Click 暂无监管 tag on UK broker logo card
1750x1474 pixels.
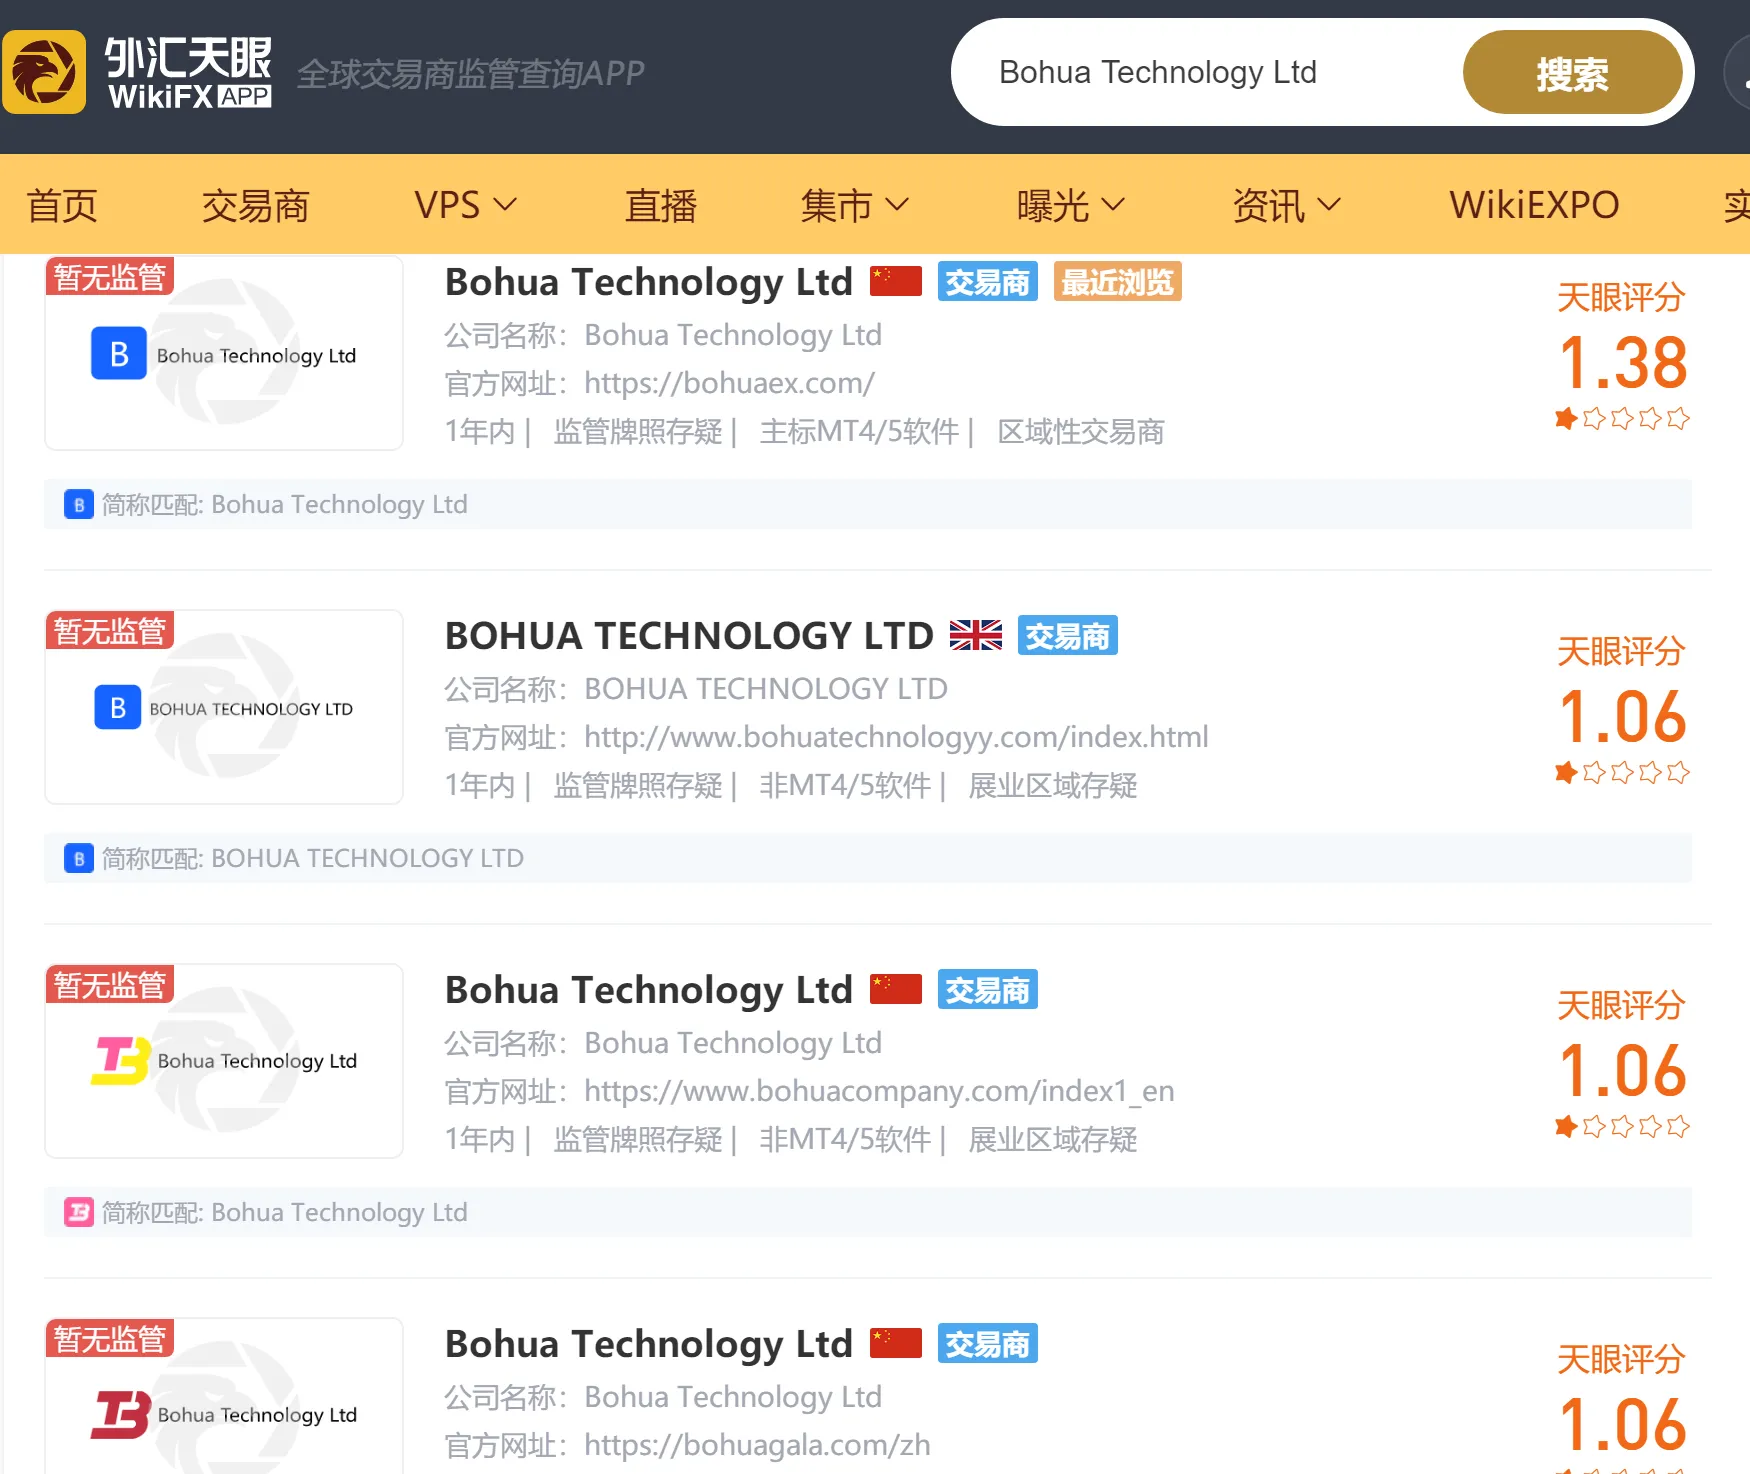coord(110,630)
